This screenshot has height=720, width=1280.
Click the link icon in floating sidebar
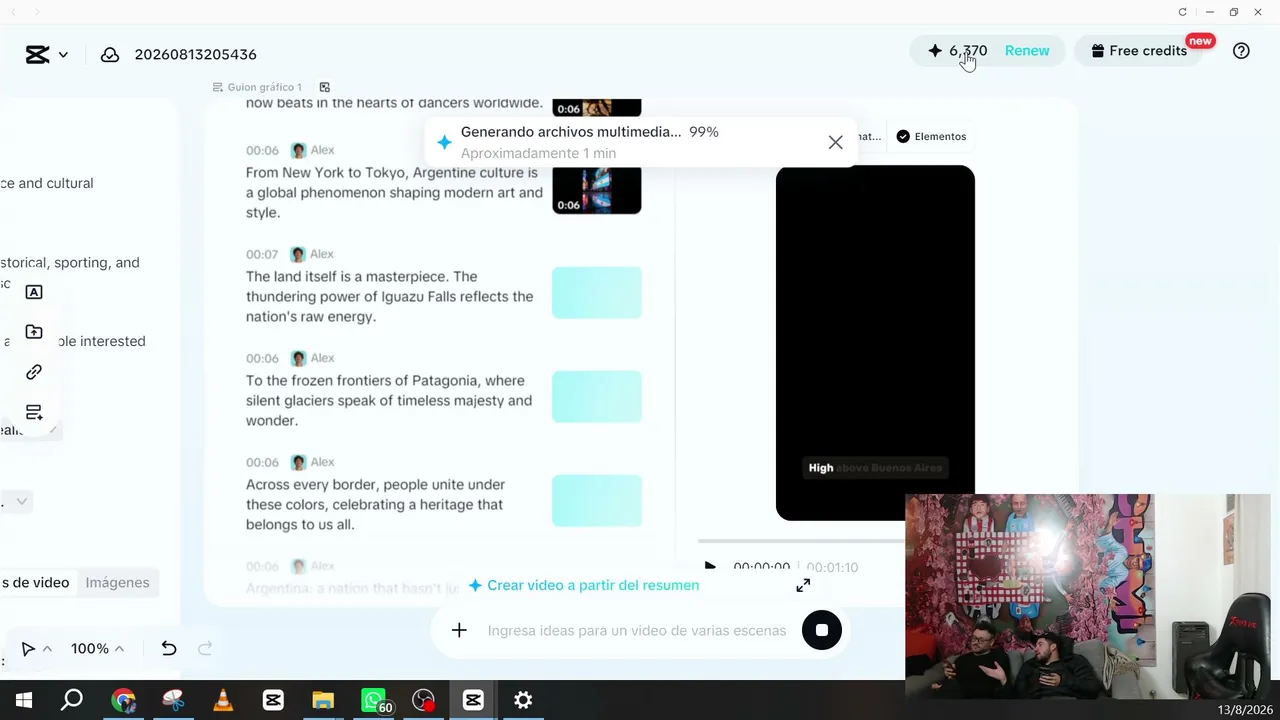pyautogui.click(x=34, y=372)
